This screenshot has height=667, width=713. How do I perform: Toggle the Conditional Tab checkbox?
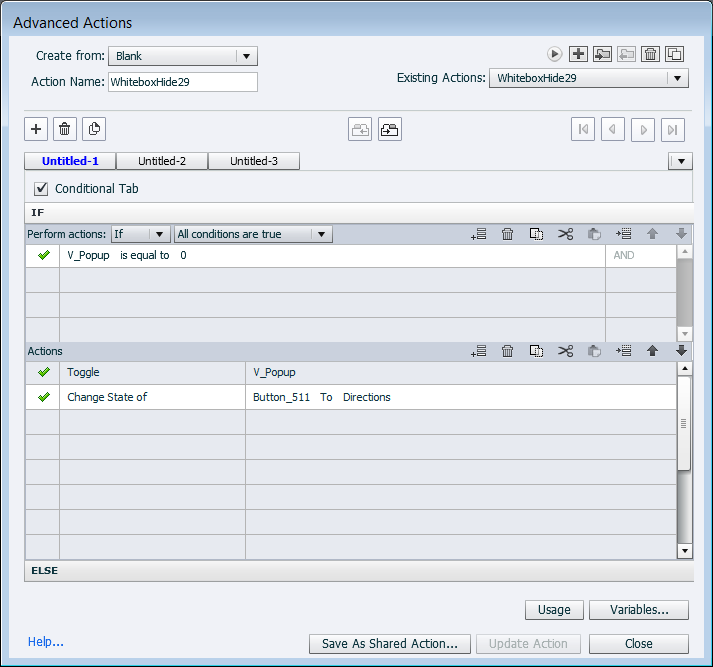tap(41, 188)
